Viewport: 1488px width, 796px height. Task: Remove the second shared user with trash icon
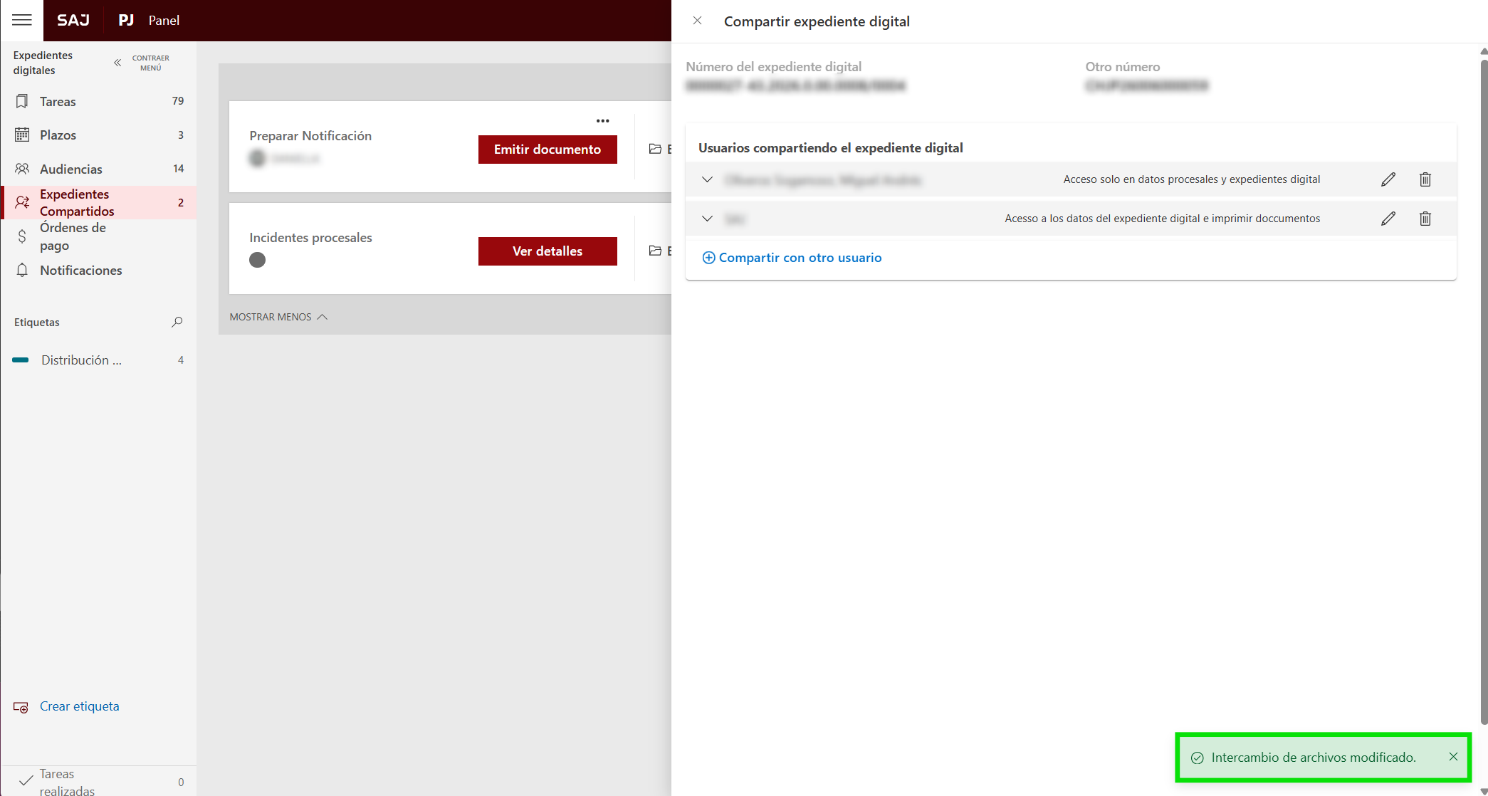(x=1425, y=219)
